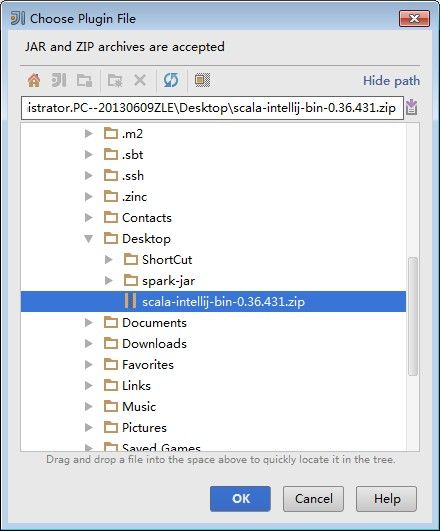The height and width of the screenshot is (531, 440).
Task: Open the recent path history icon
Action: click(x=412, y=108)
